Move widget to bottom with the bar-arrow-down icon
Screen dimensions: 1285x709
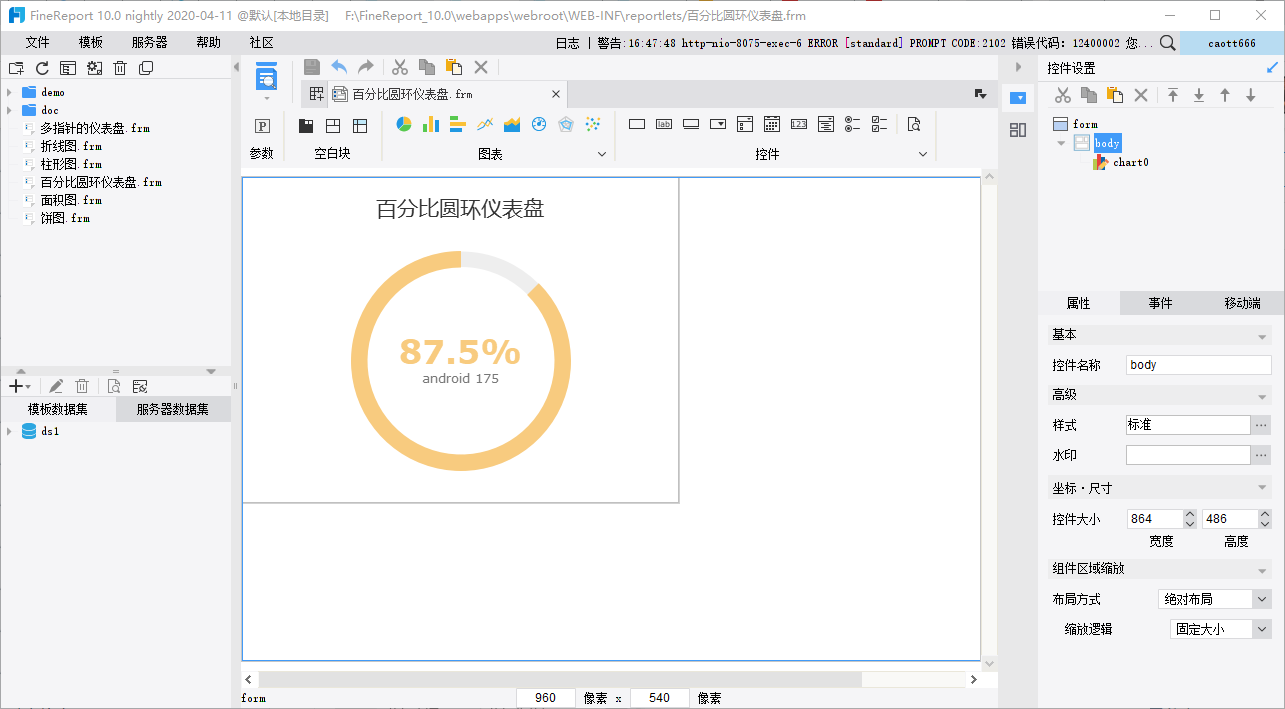click(x=1199, y=95)
